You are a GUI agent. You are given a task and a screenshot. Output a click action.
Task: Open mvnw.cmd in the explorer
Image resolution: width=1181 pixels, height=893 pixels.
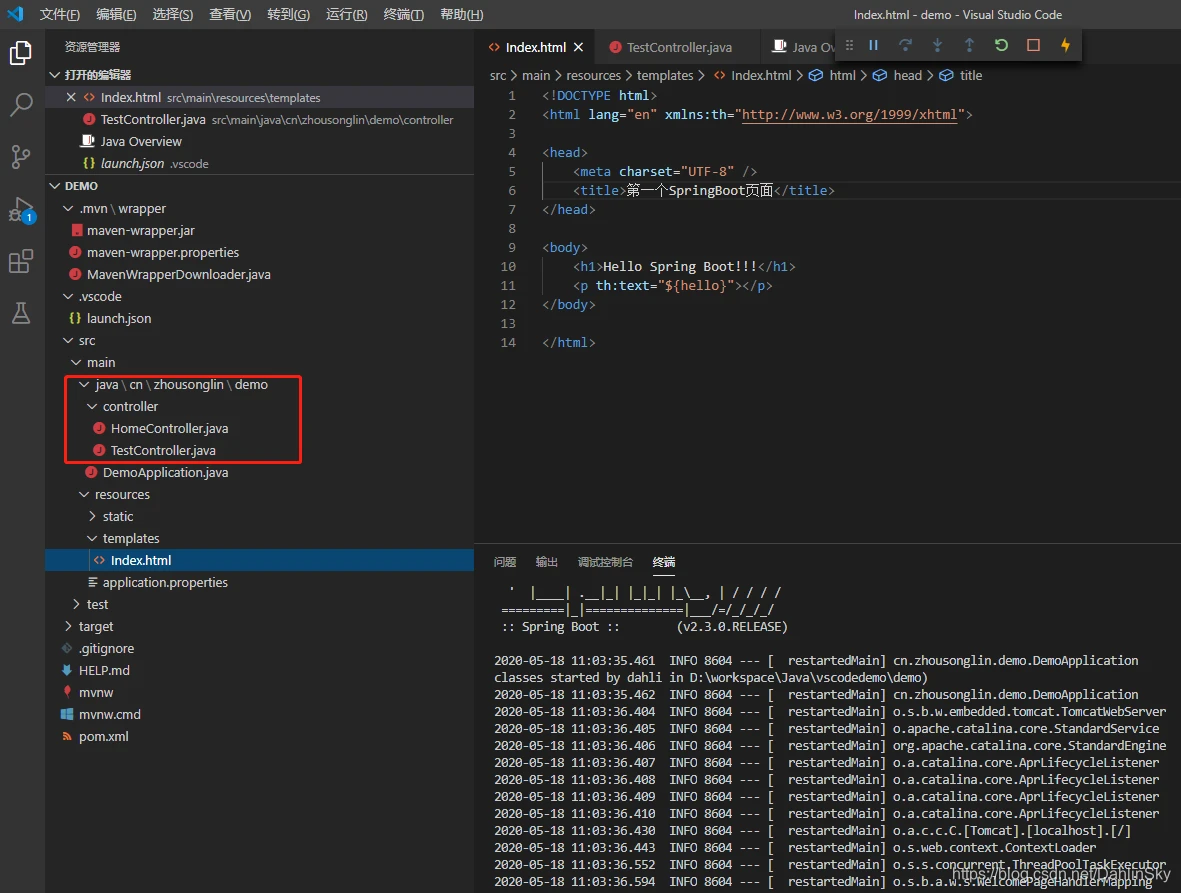pyautogui.click(x=109, y=715)
